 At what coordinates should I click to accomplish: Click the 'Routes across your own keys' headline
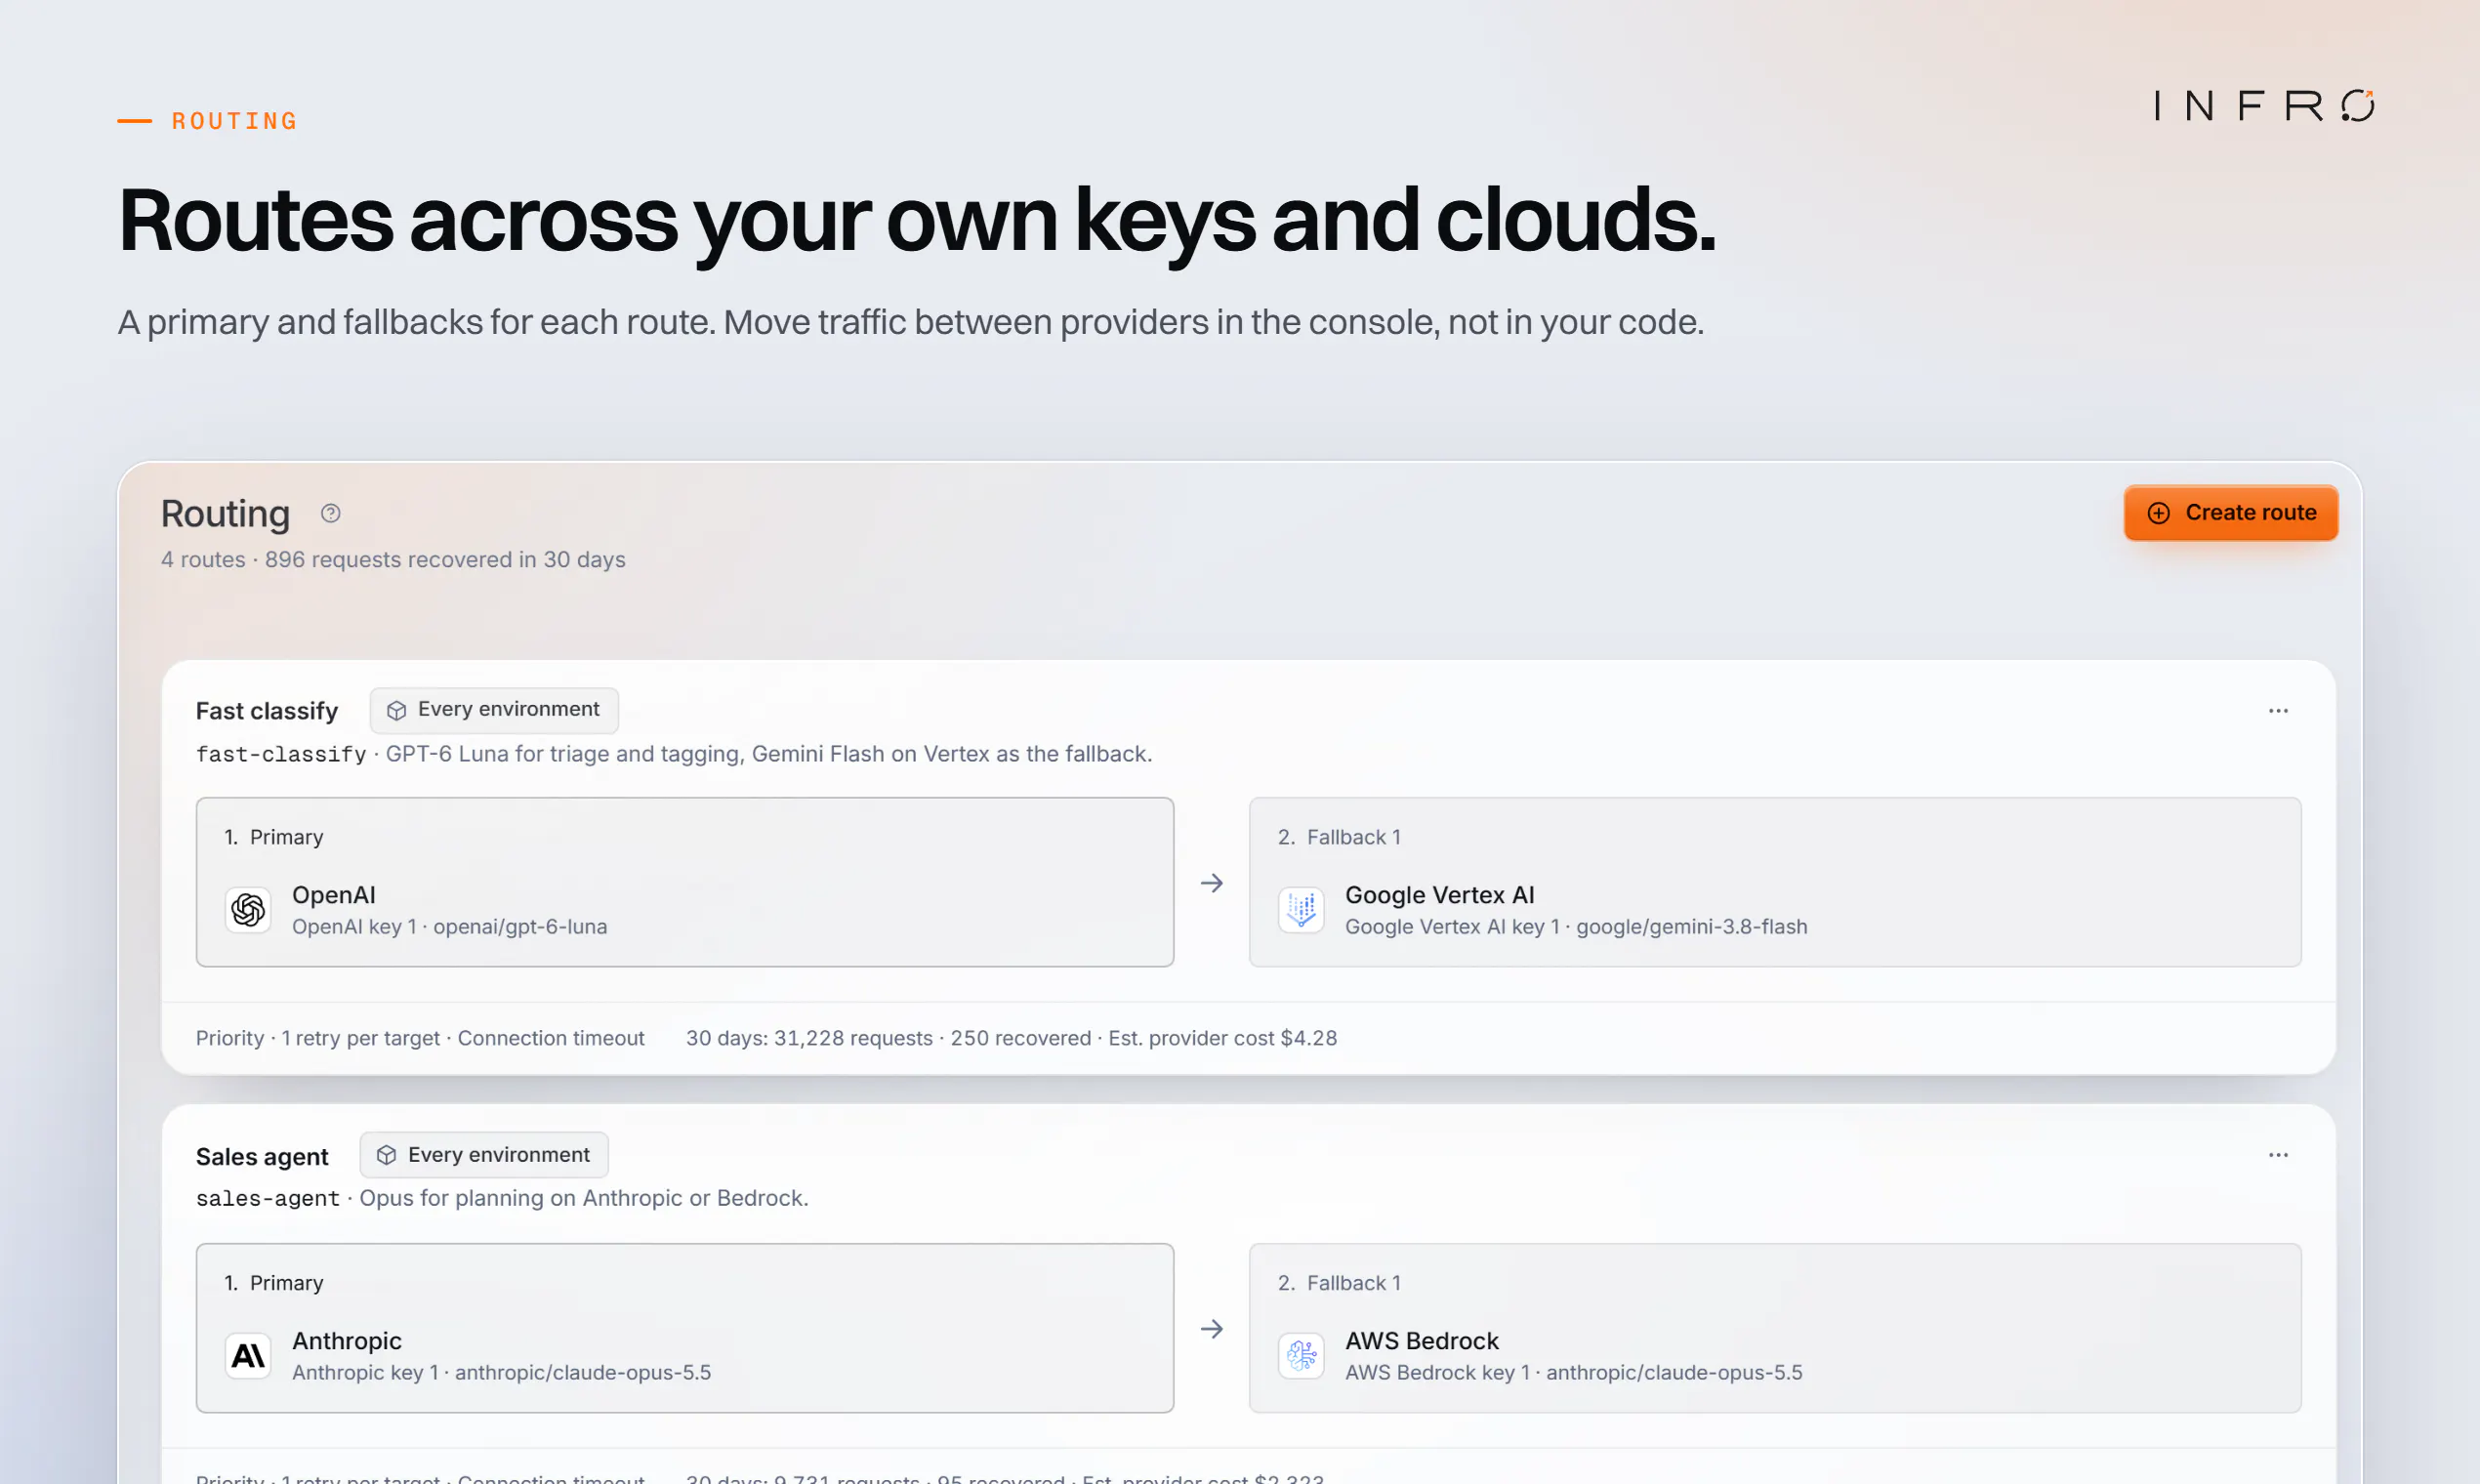pyautogui.click(x=916, y=222)
